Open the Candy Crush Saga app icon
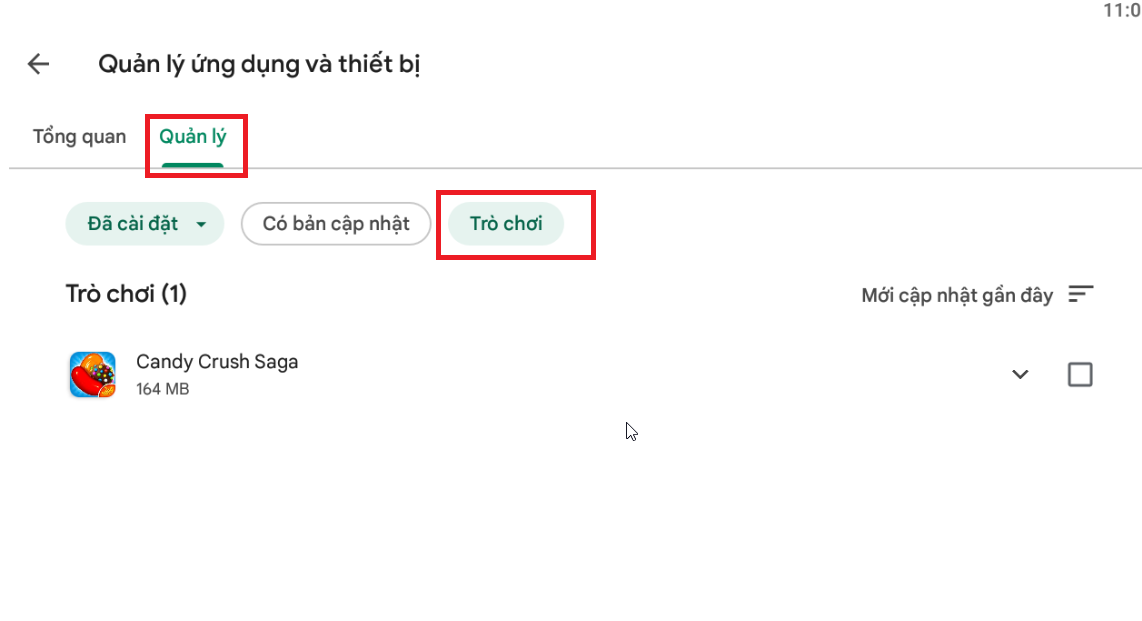Image resolution: width=1142 pixels, height=621 pixels. [92, 375]
